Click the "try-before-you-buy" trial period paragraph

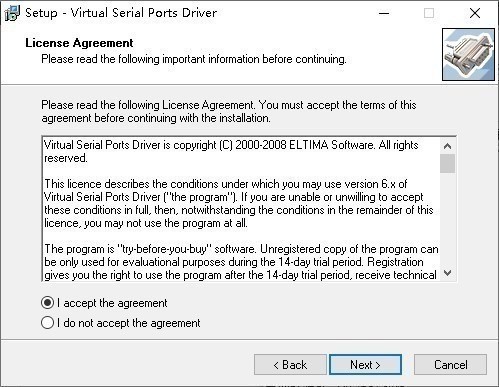tap(241, 262)
